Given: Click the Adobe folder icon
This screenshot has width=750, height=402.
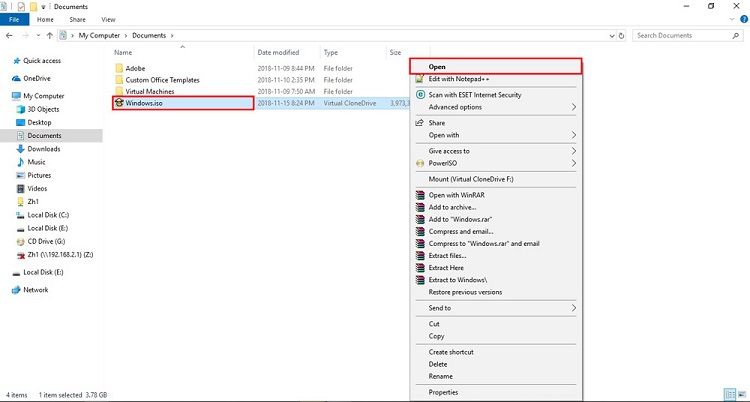Looking at the screenshot, I should click(119, 68).
